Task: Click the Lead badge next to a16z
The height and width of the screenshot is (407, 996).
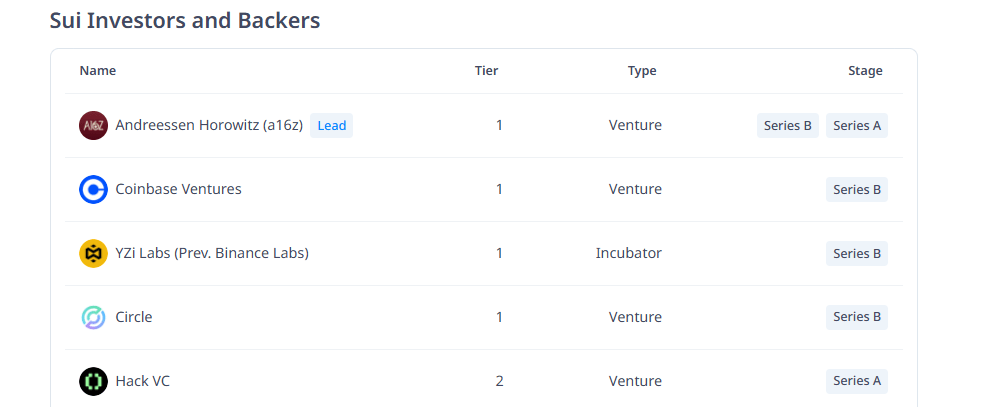Action: pyautogui.click(x=331, y=126)
